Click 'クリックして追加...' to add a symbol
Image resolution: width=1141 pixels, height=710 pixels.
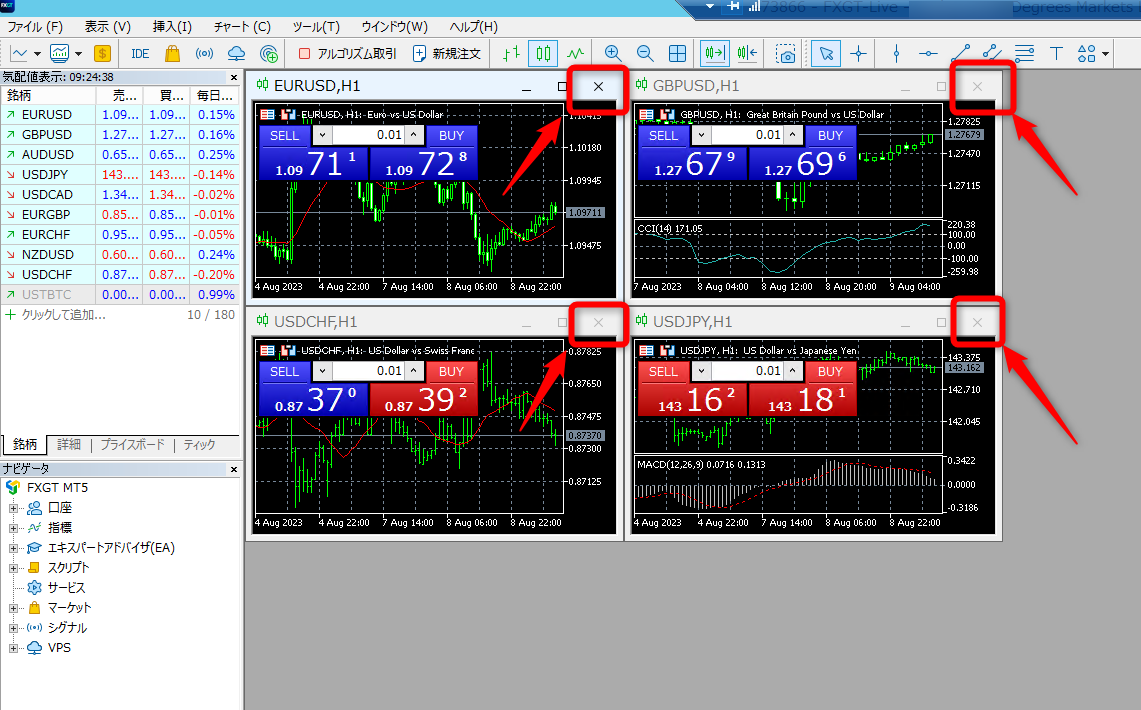(x=63, y=315)
